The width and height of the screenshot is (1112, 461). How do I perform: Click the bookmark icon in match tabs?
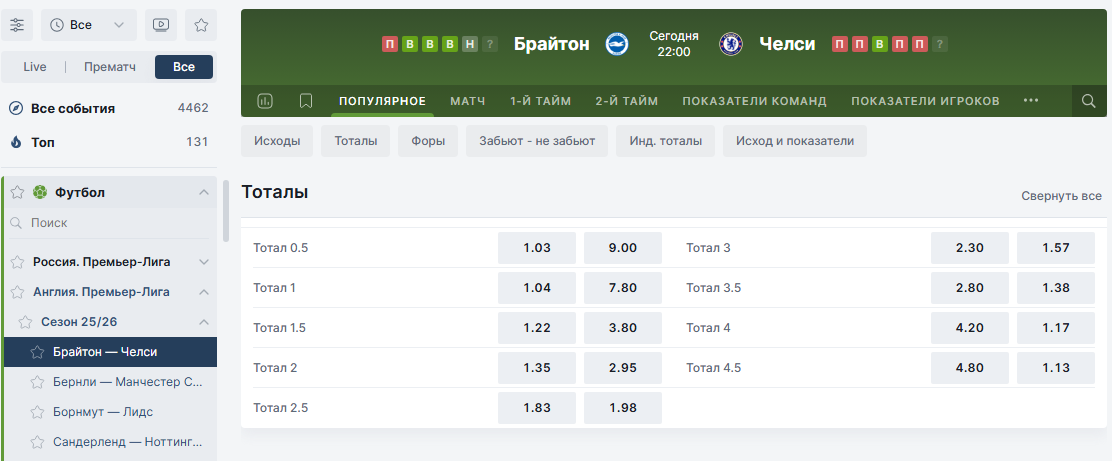(306, 101)
